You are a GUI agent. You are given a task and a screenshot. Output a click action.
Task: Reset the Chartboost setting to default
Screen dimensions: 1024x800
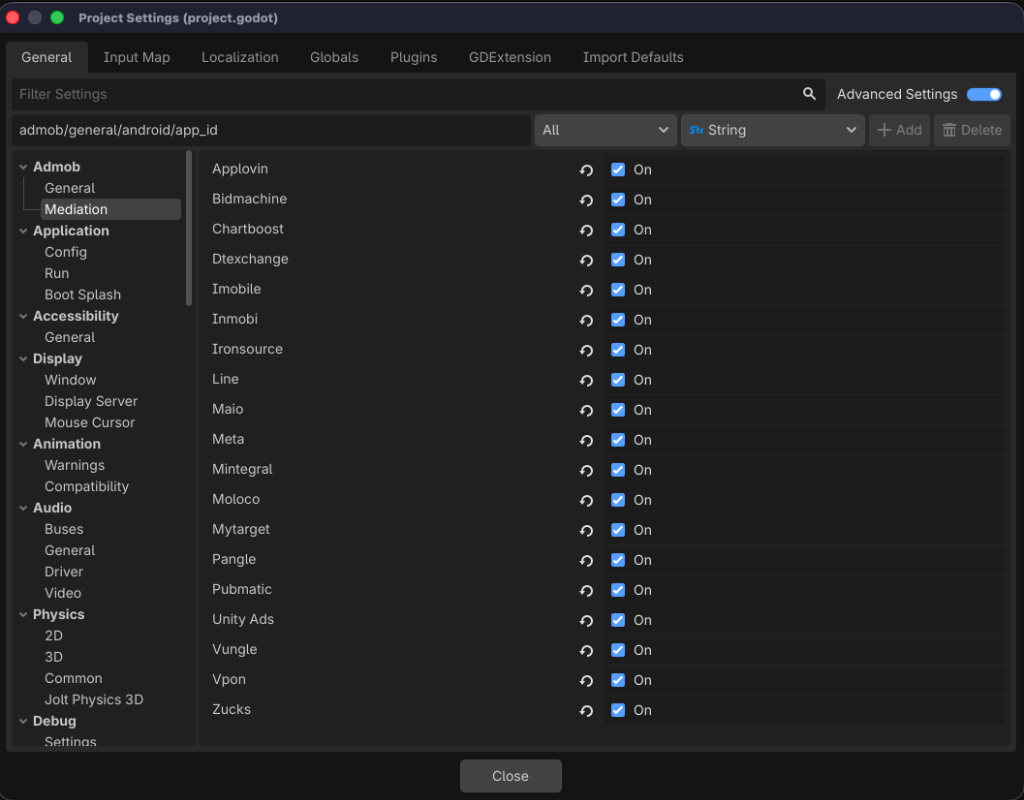click(x=586, y=231)
